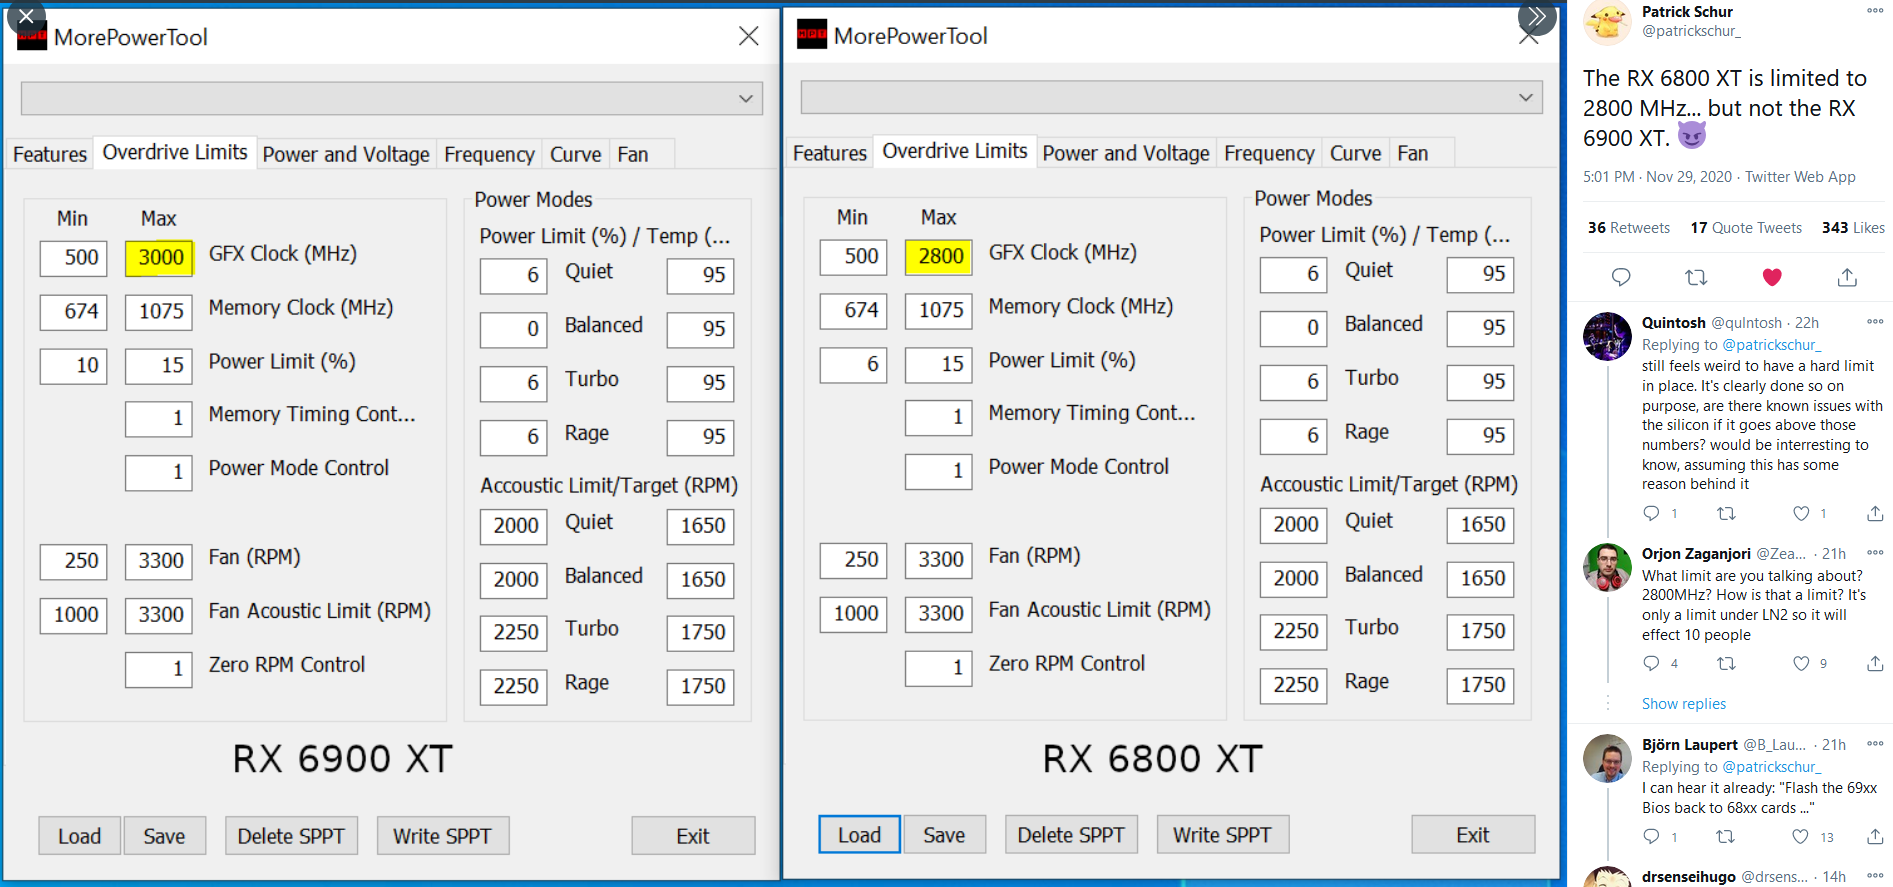Viewport: 1893px width, 887px height.
Task: Click Rage acoustic target 1750 in RX 6800 XT window
Action: pyautogui.click(x=1481, y=685)
